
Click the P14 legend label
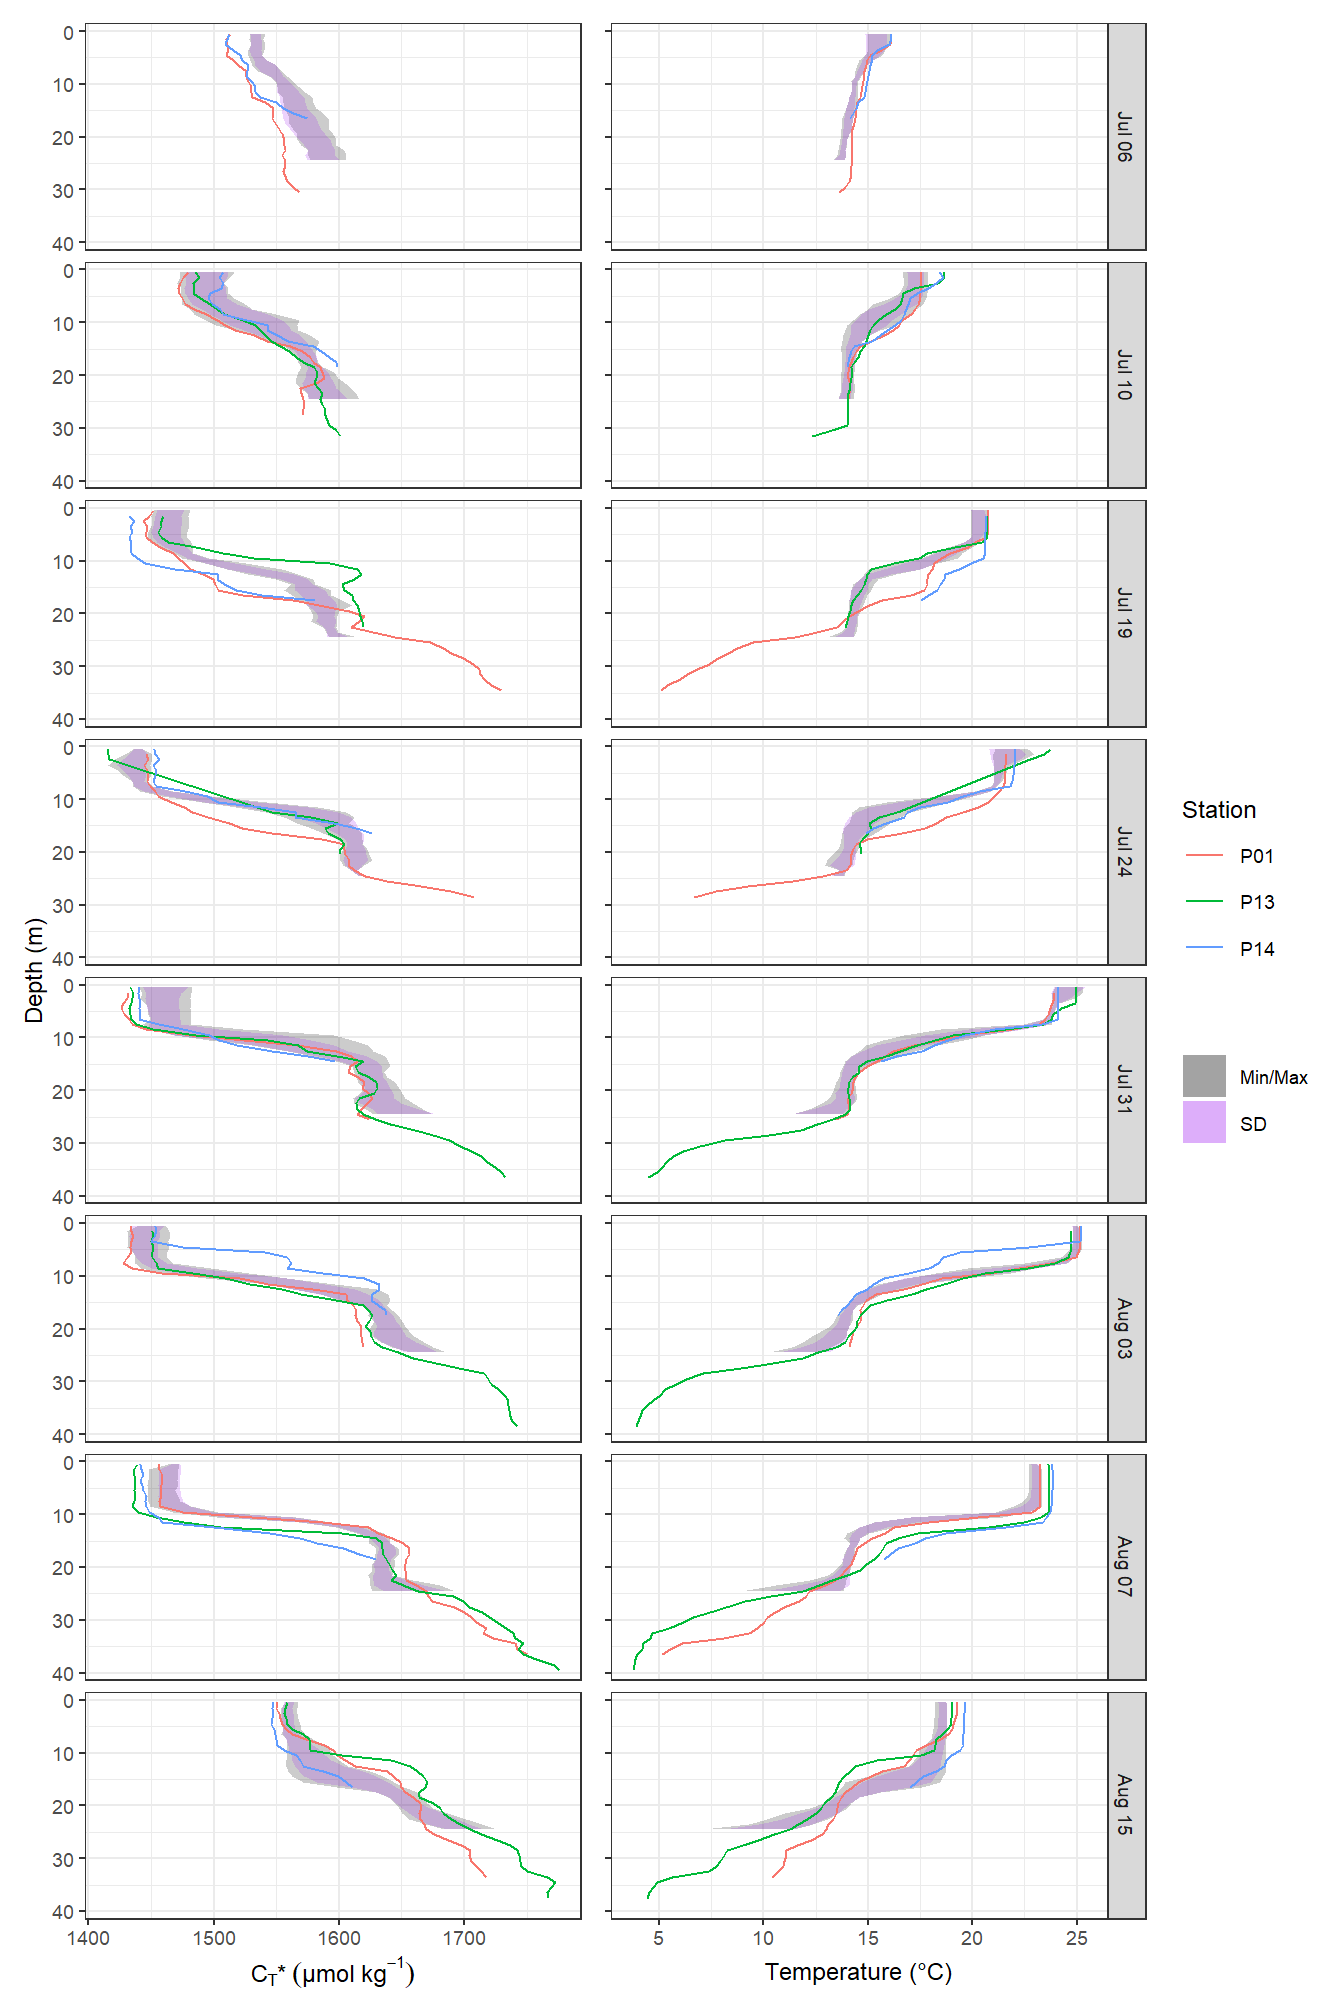(1257, 949)
